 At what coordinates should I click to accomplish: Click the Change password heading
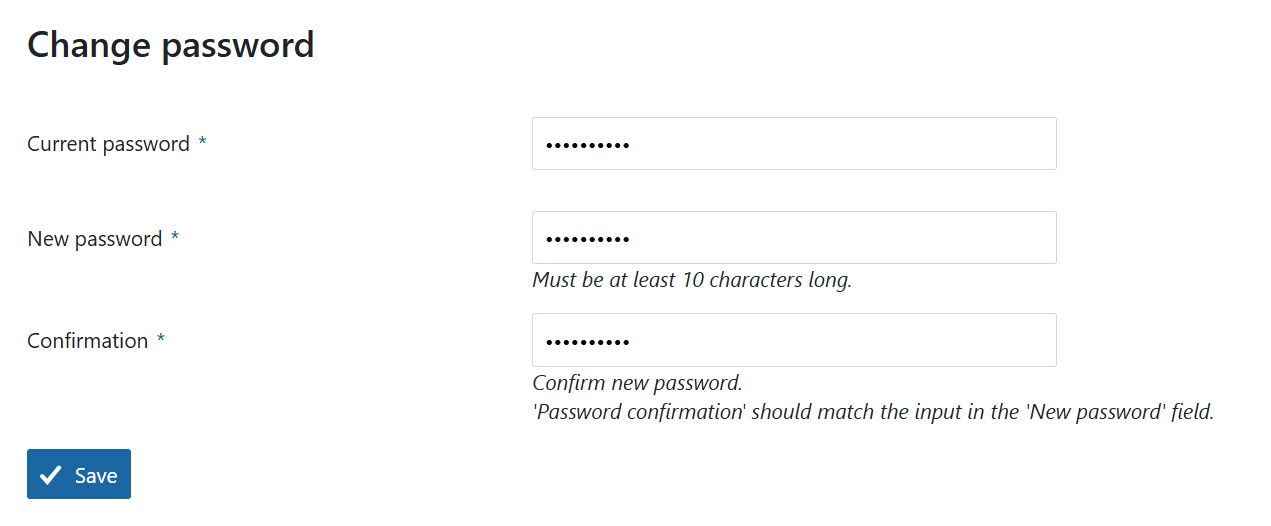click(x=171, y=45)
